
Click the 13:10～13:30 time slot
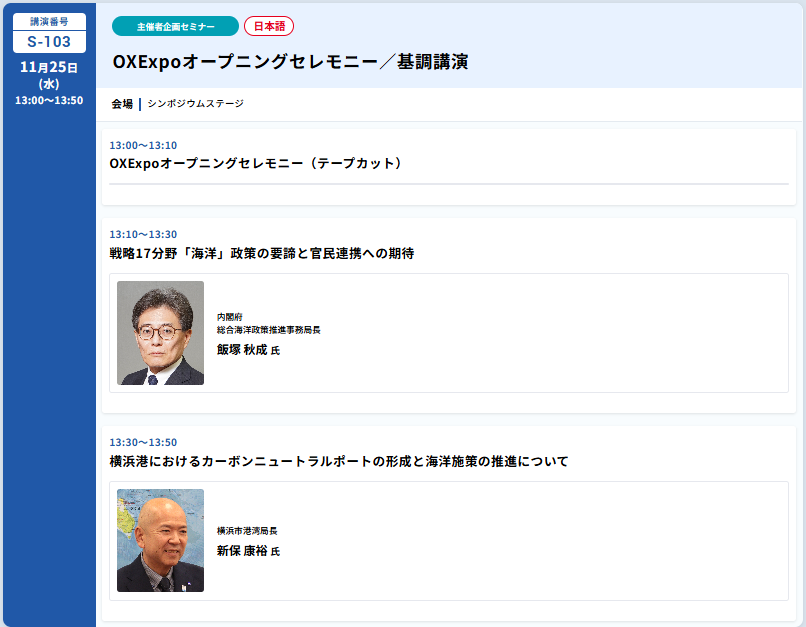click(x=143, y=234)
